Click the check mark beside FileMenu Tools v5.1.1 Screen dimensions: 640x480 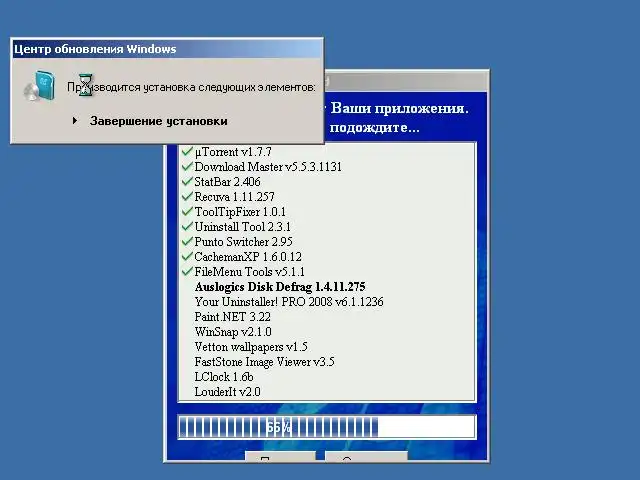click(187, 271)
